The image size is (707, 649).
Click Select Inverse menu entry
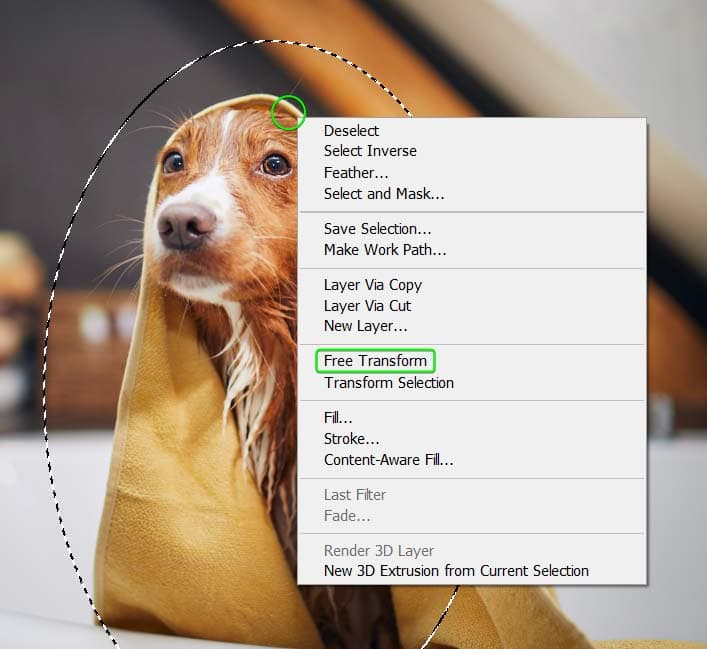[x=472, y=151]
